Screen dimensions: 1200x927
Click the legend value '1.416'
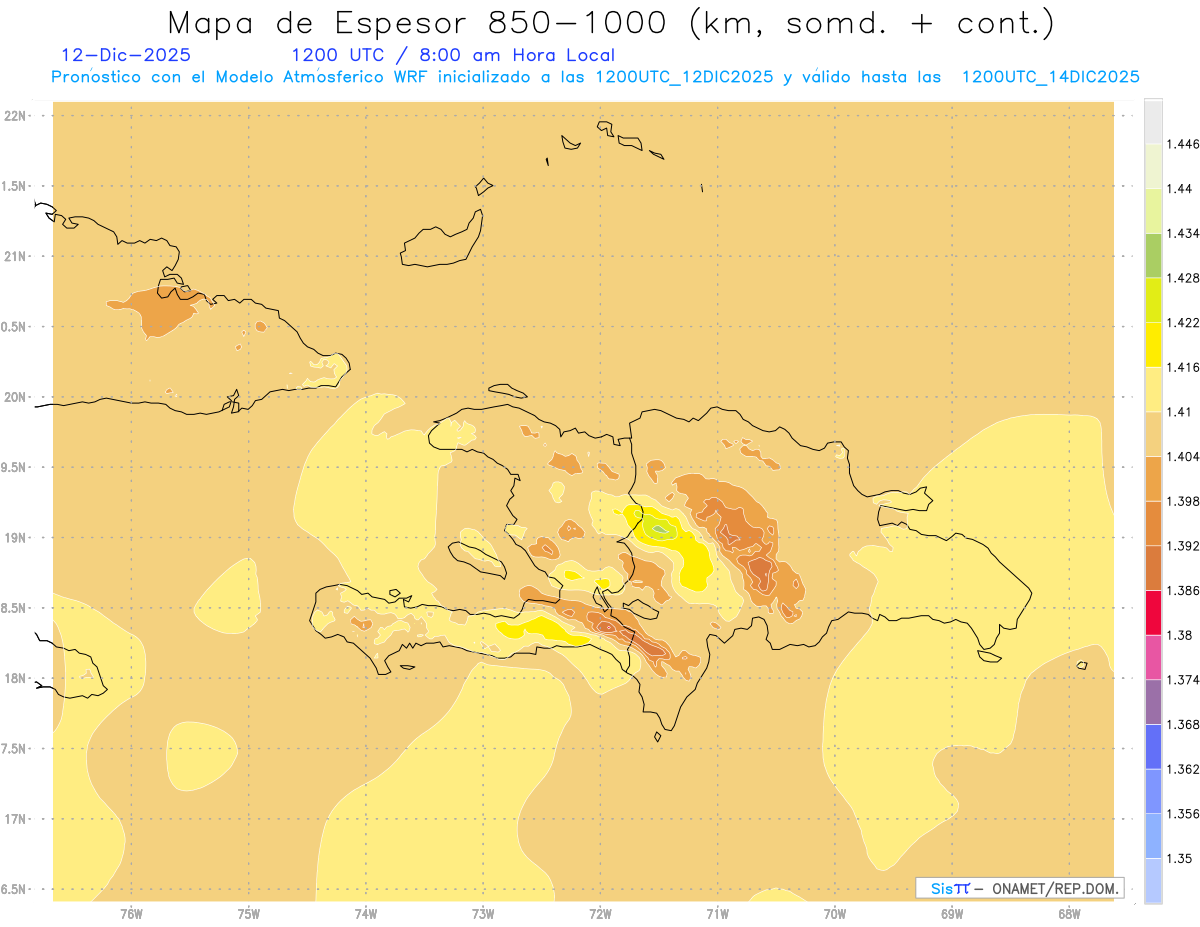click(1183, 367)
